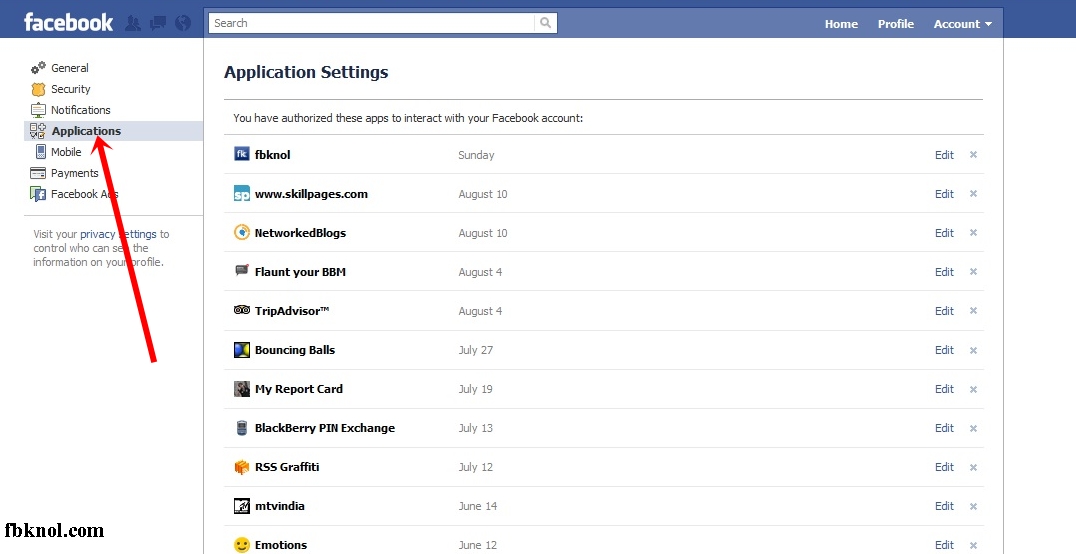Screen dimensions: 1076x554
Task: Click the Flaunt your BBM name
Action: 300,273
